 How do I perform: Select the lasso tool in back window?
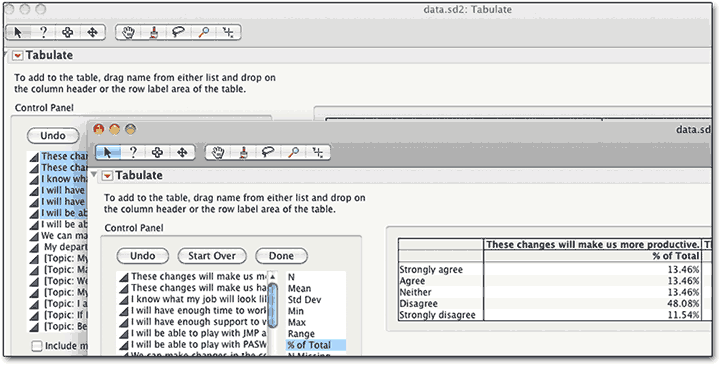tap(178, 32)
